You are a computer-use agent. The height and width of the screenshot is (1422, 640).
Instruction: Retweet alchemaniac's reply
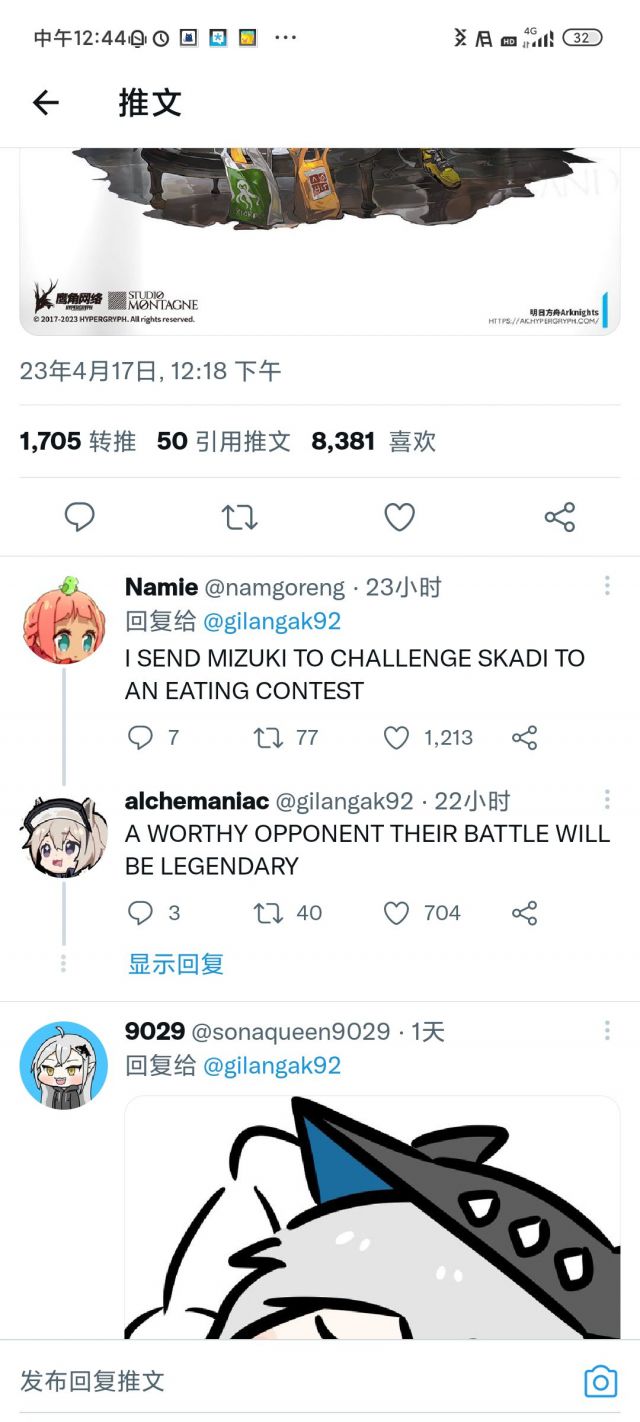point(268,913)
